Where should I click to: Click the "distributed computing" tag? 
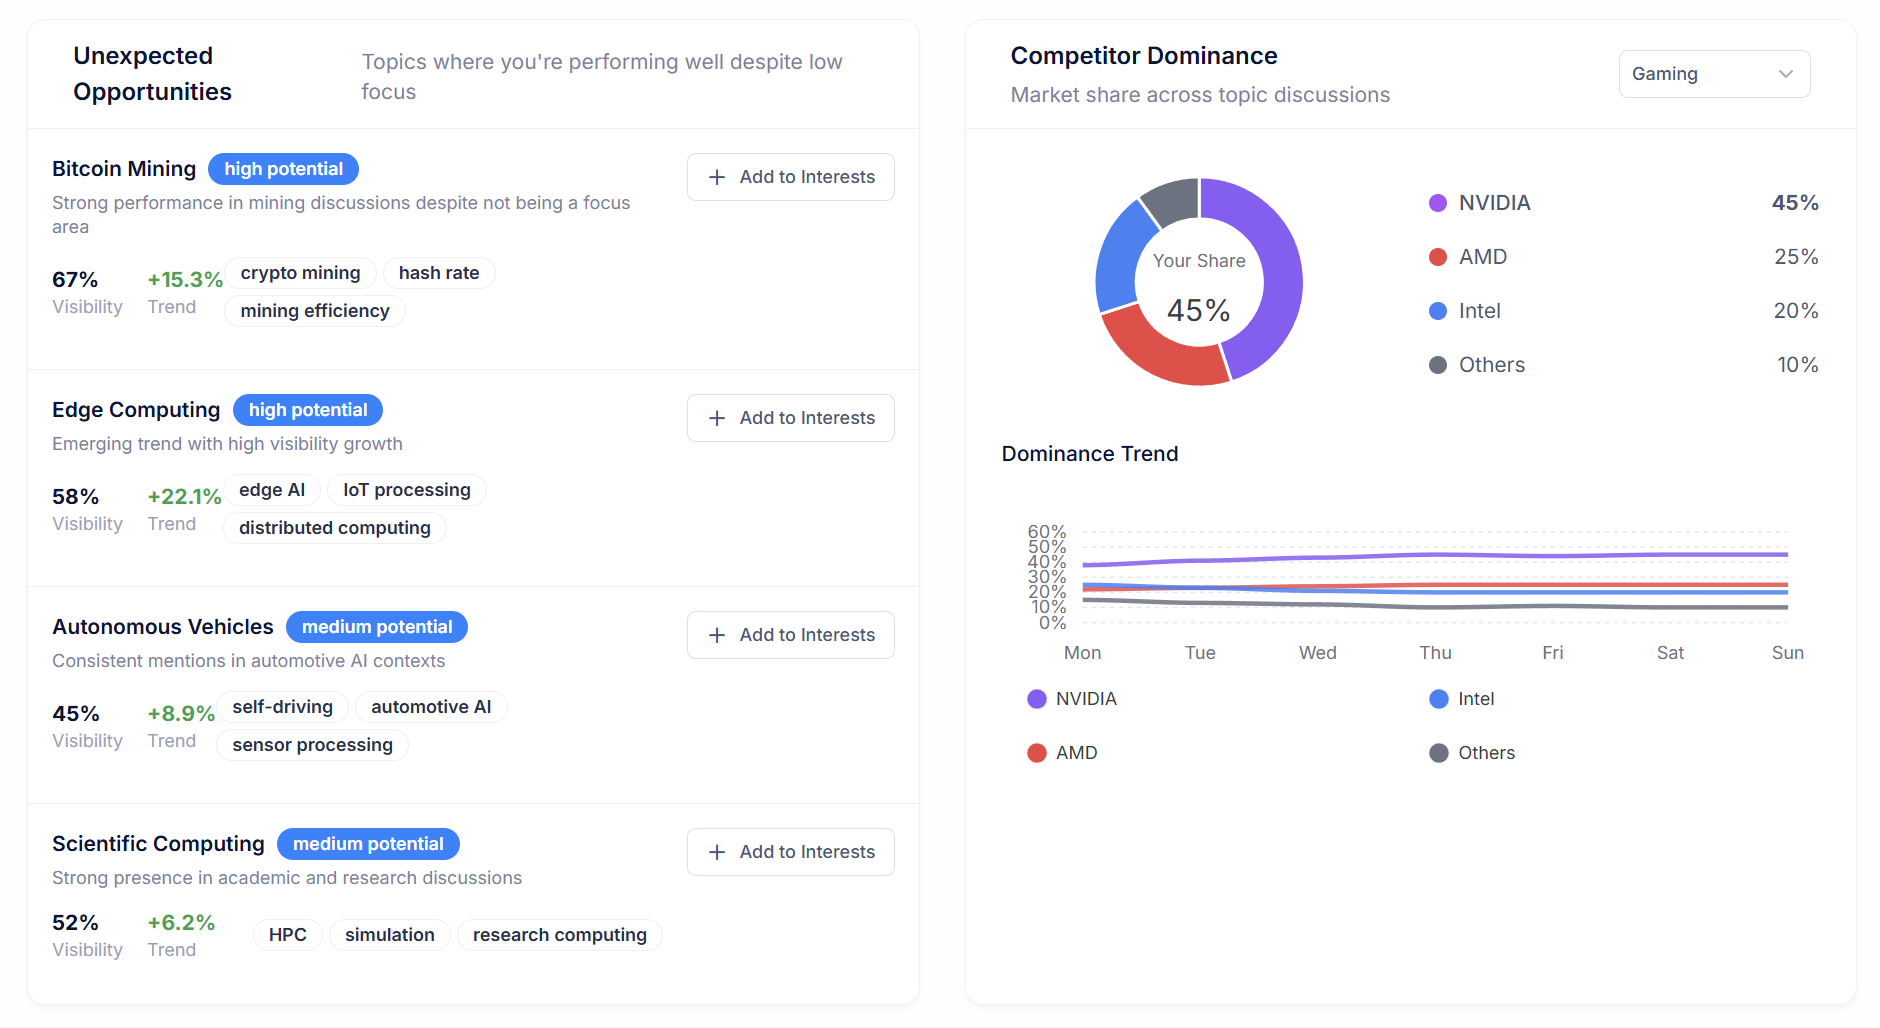click(x=335, y=528)
